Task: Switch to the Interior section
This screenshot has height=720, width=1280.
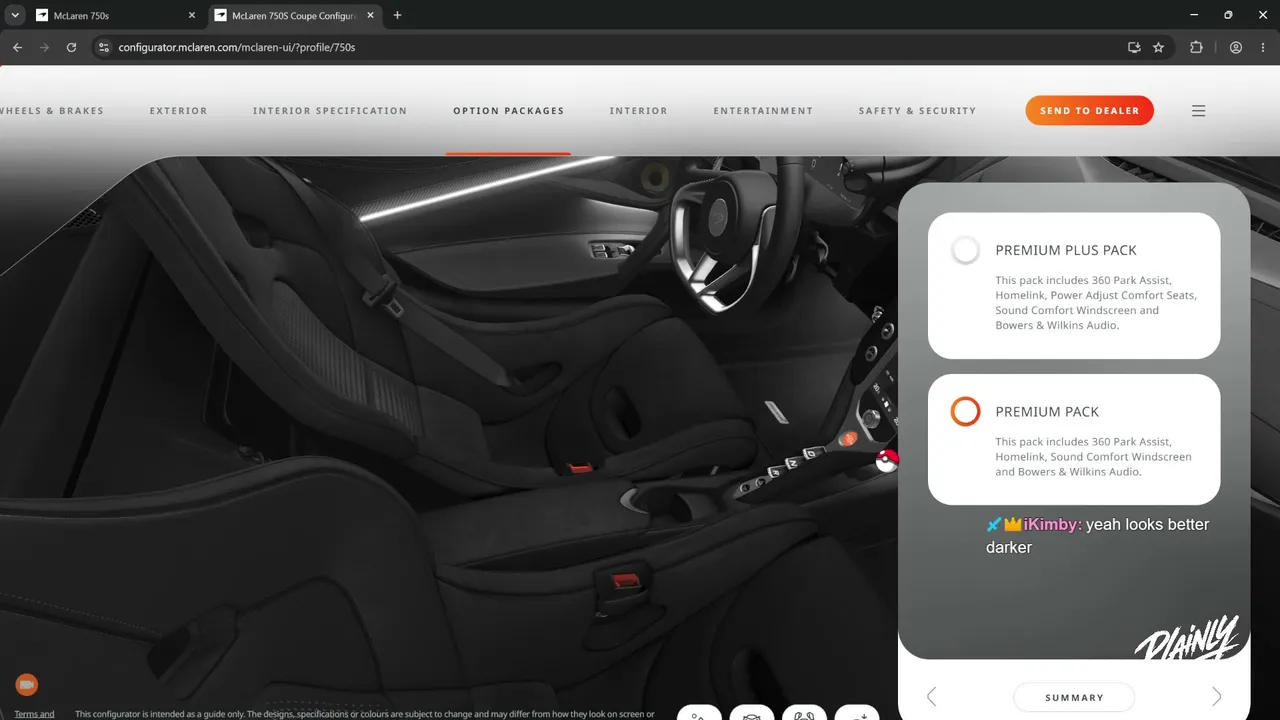Action: click(639, 111)
